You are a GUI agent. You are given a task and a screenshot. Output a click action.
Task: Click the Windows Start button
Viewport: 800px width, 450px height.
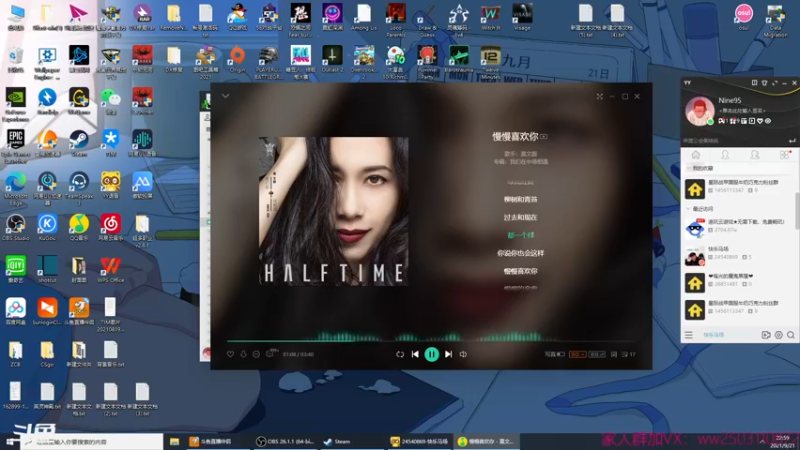10,442
